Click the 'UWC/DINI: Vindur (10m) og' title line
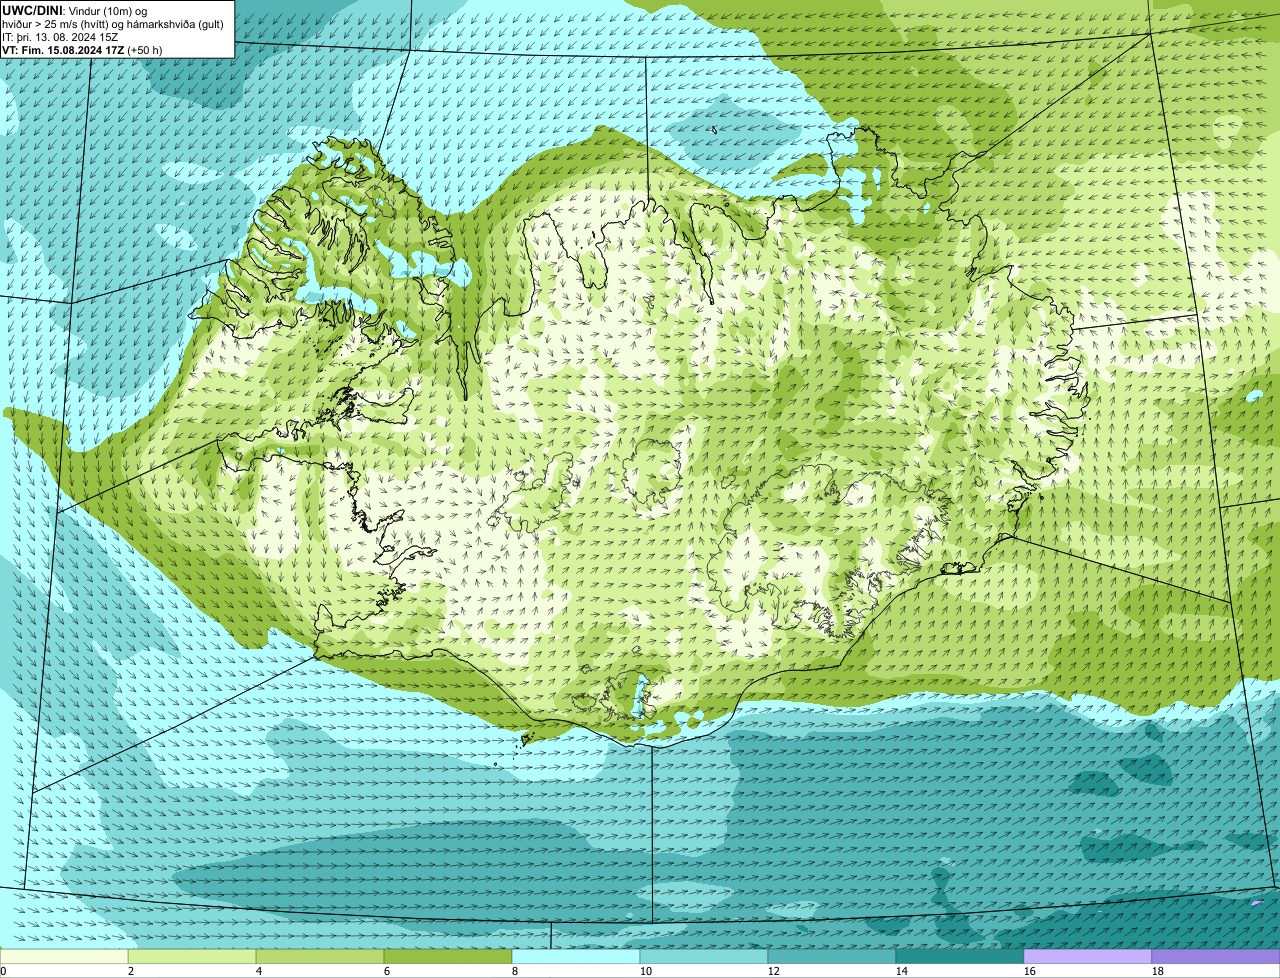The width and height of the screenshot is (1280, 978). 75,10
